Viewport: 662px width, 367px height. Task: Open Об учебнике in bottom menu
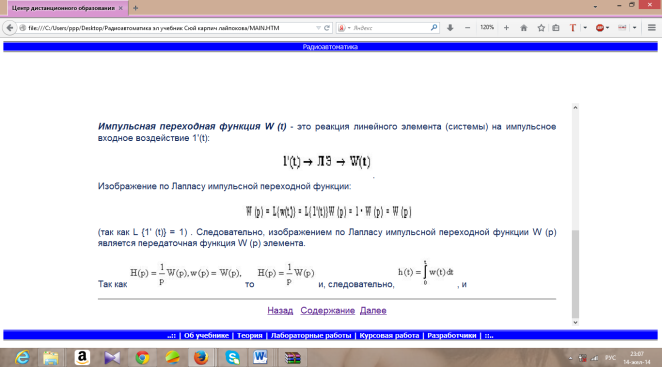[x=206, y=335]
